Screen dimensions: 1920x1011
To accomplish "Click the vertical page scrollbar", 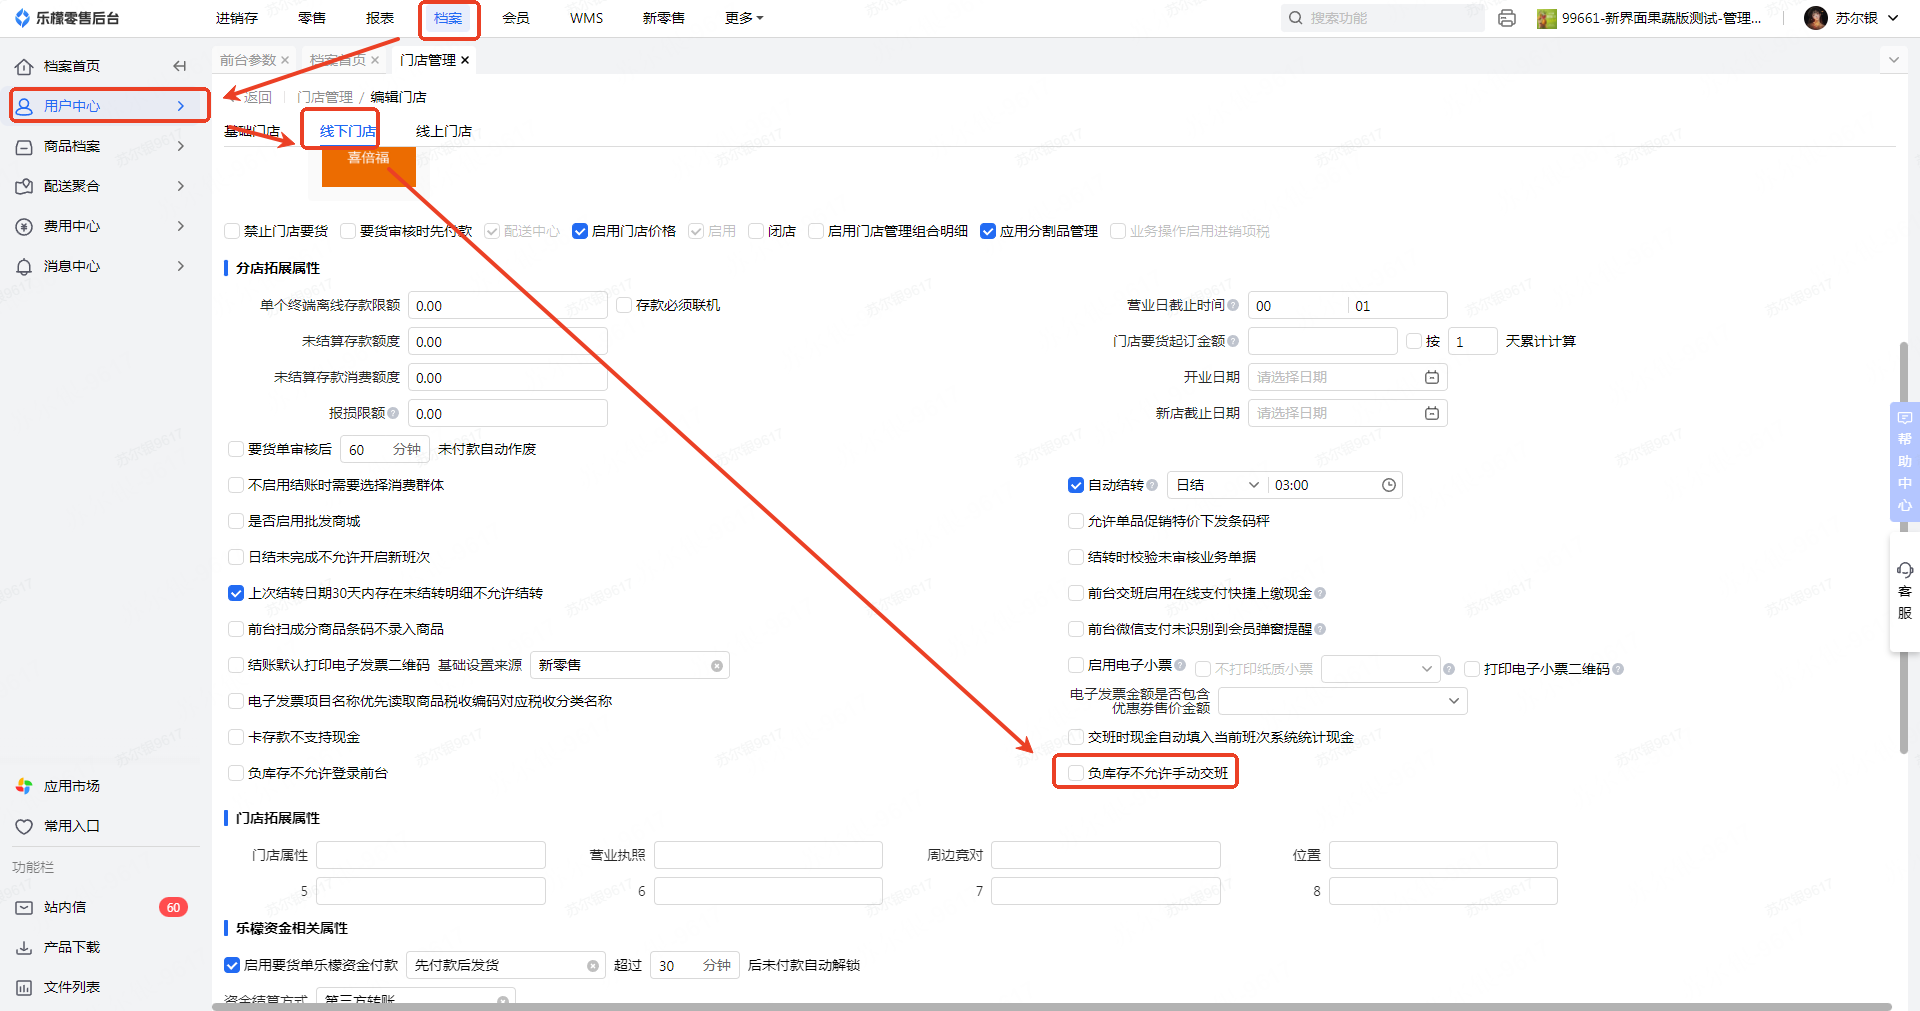I will coord(1903,547).
